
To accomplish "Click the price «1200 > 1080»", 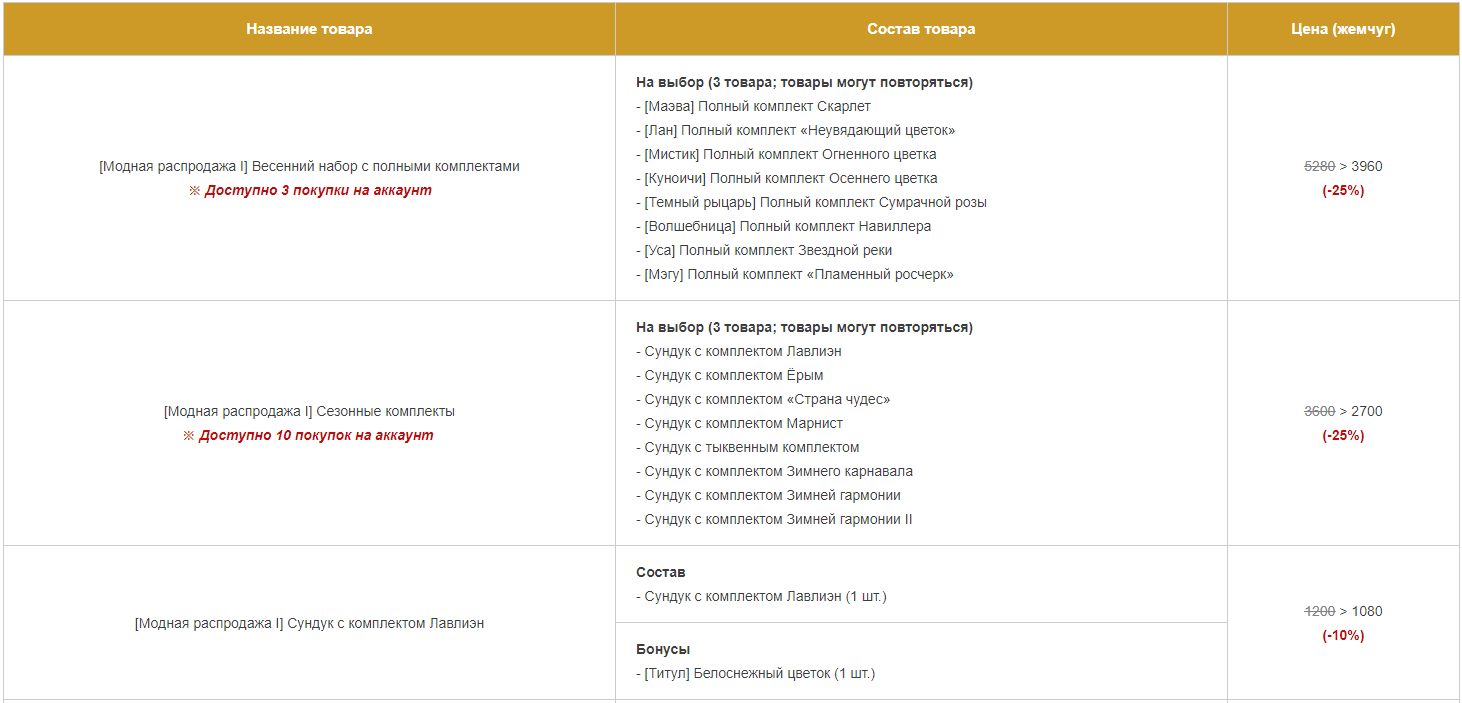I will (1343, 611).
